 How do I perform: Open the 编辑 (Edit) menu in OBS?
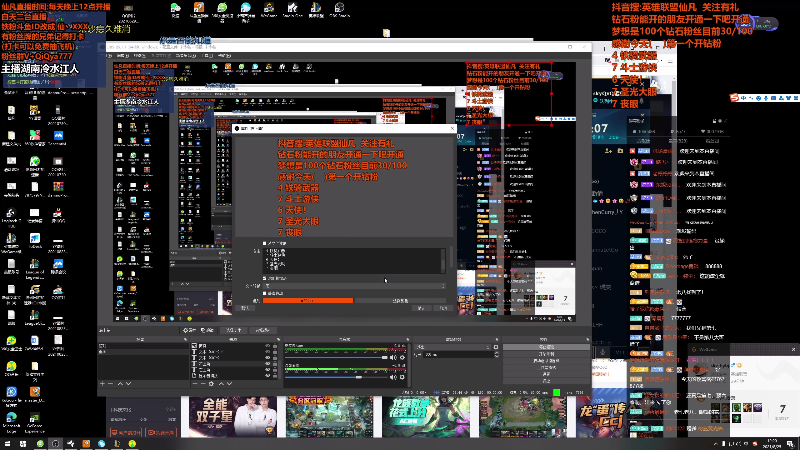[x=125, y=55]
